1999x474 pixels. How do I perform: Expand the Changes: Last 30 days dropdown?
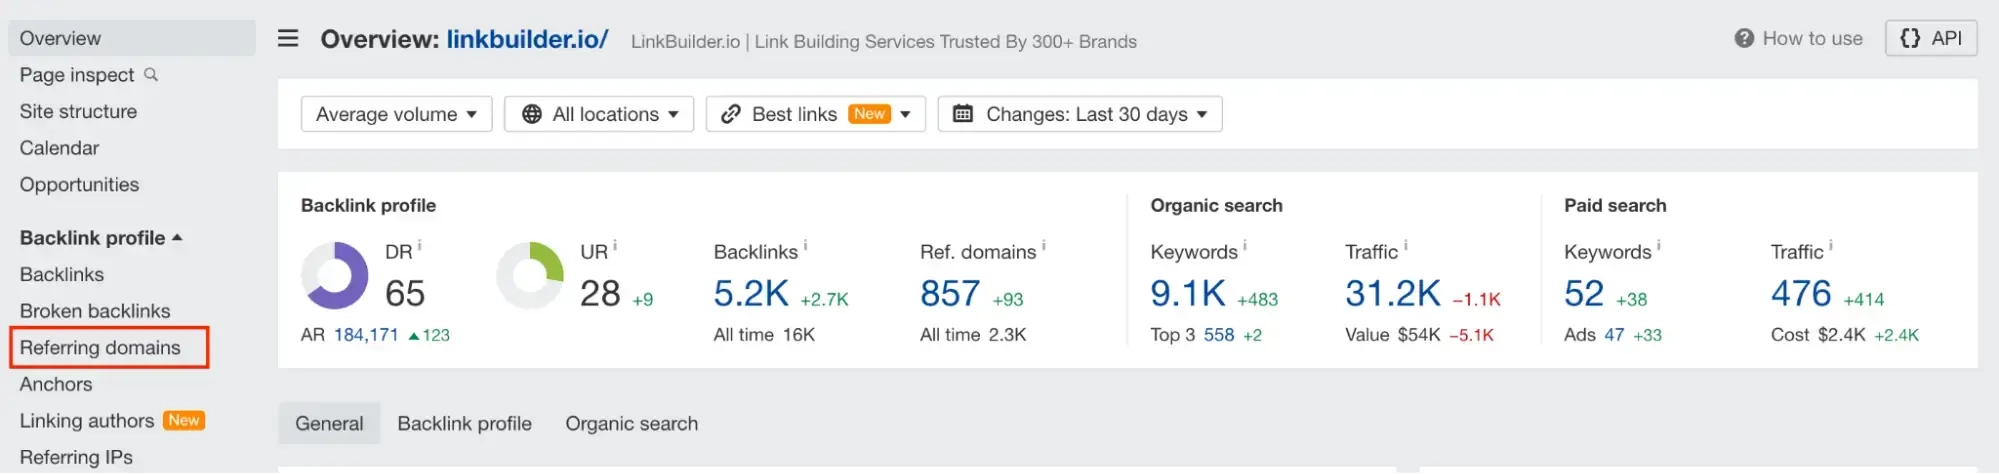pos(1079,114)
